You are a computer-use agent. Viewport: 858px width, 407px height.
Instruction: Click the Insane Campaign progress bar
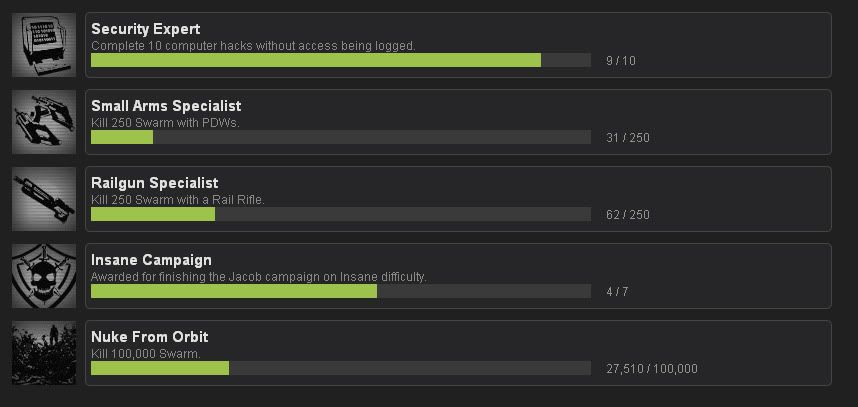340,291
